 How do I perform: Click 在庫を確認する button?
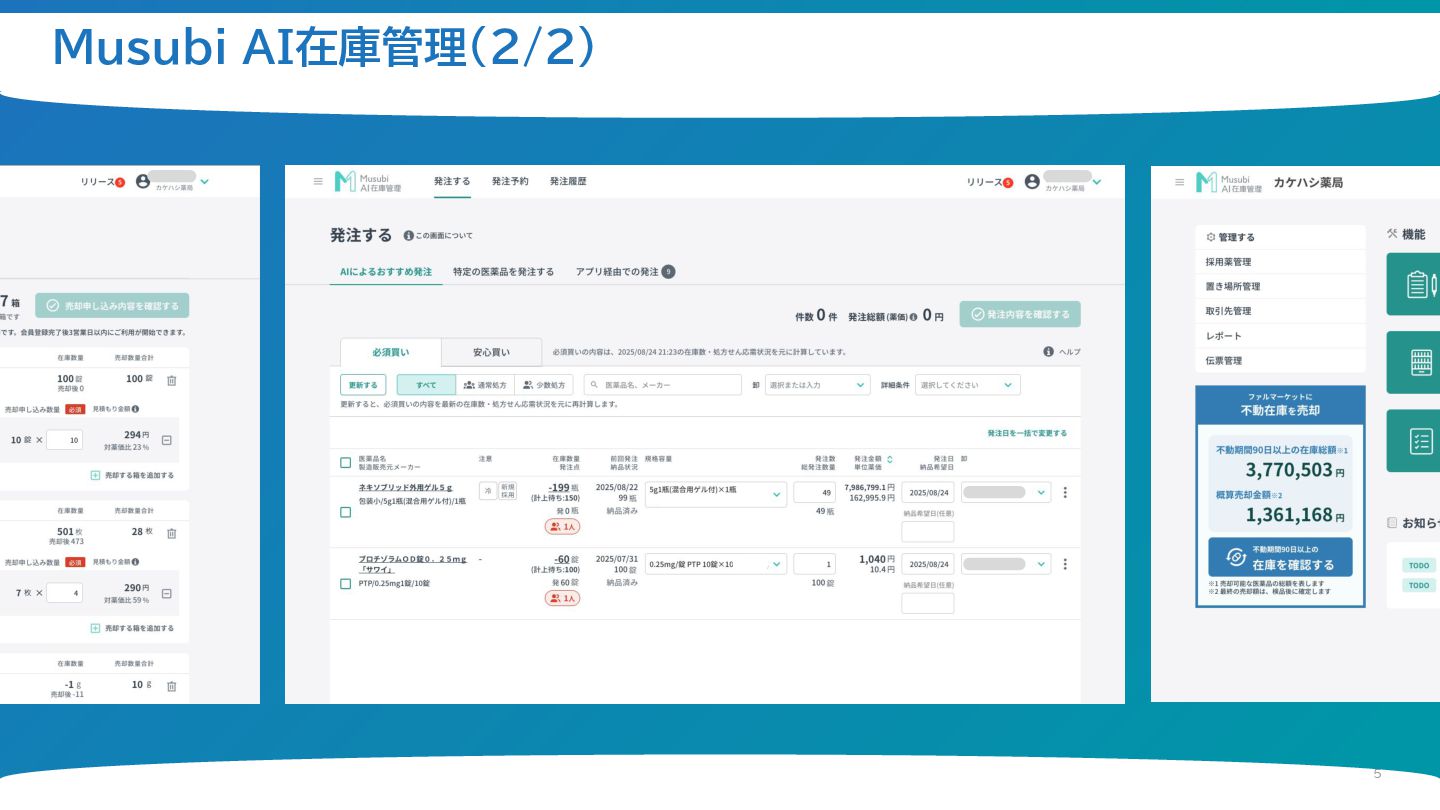pos(1280,557)
